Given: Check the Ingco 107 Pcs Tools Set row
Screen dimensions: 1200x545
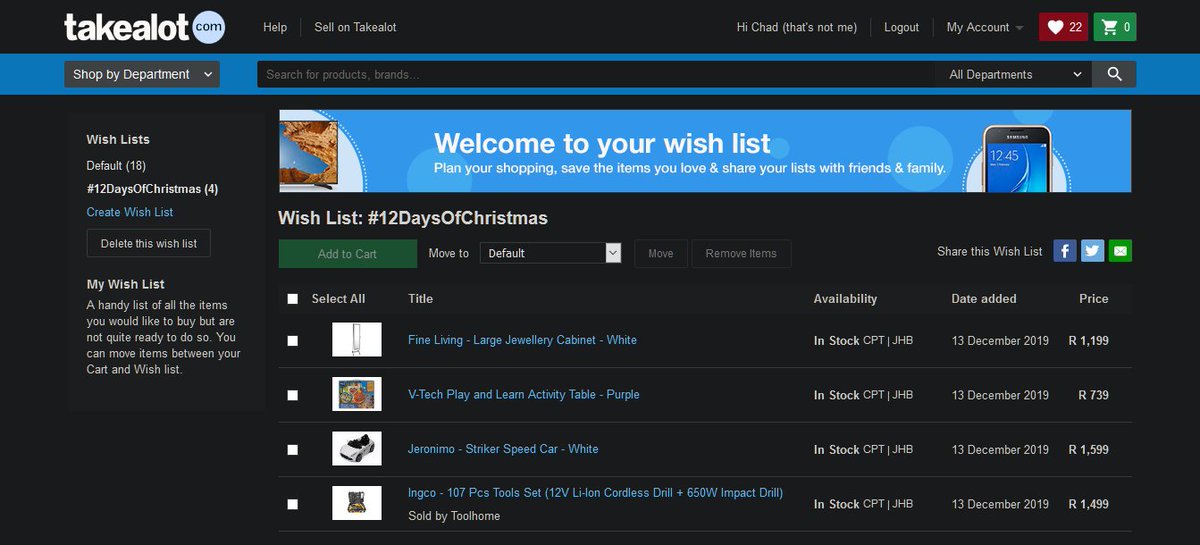Looking at the screenshot, I should 292,504.
